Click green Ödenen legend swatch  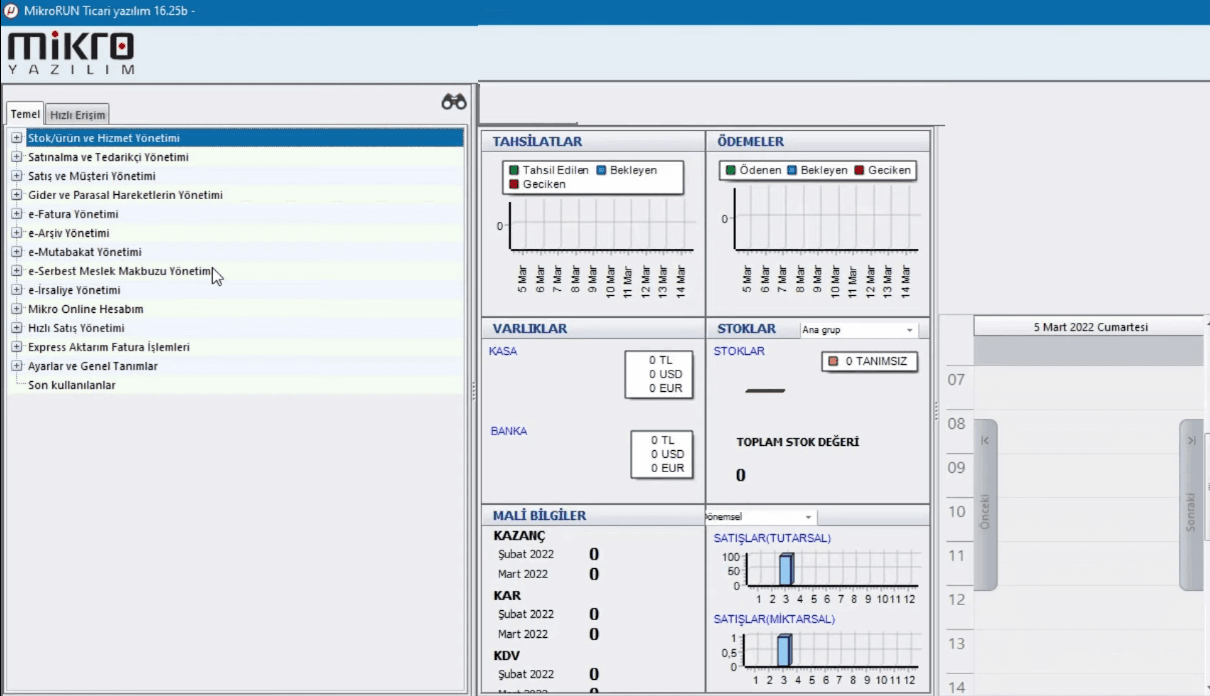(731, 170)
